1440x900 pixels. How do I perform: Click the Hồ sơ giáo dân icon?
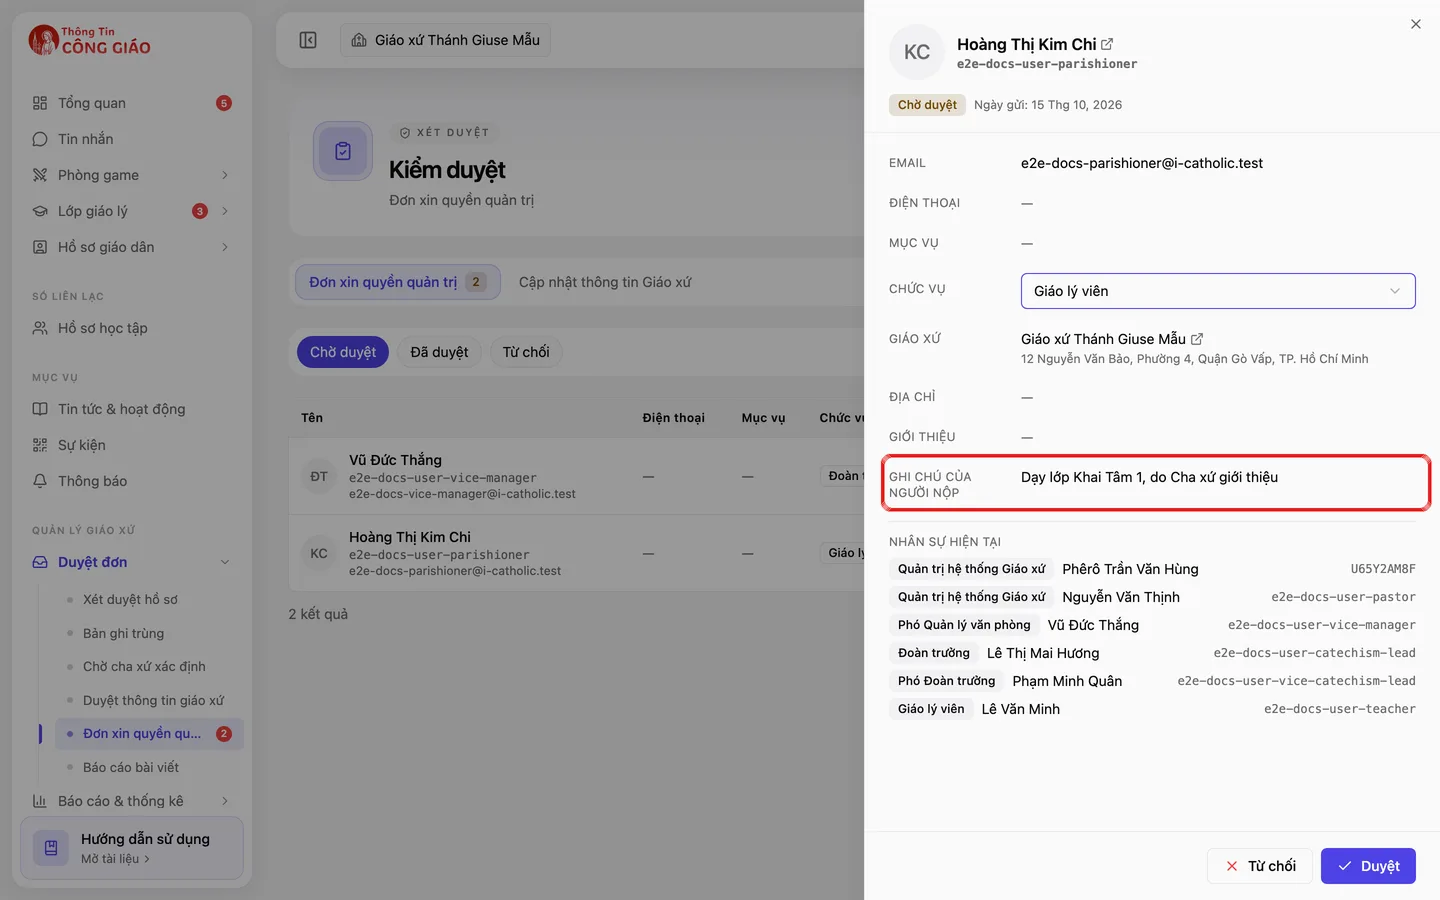tap(40, 247)
